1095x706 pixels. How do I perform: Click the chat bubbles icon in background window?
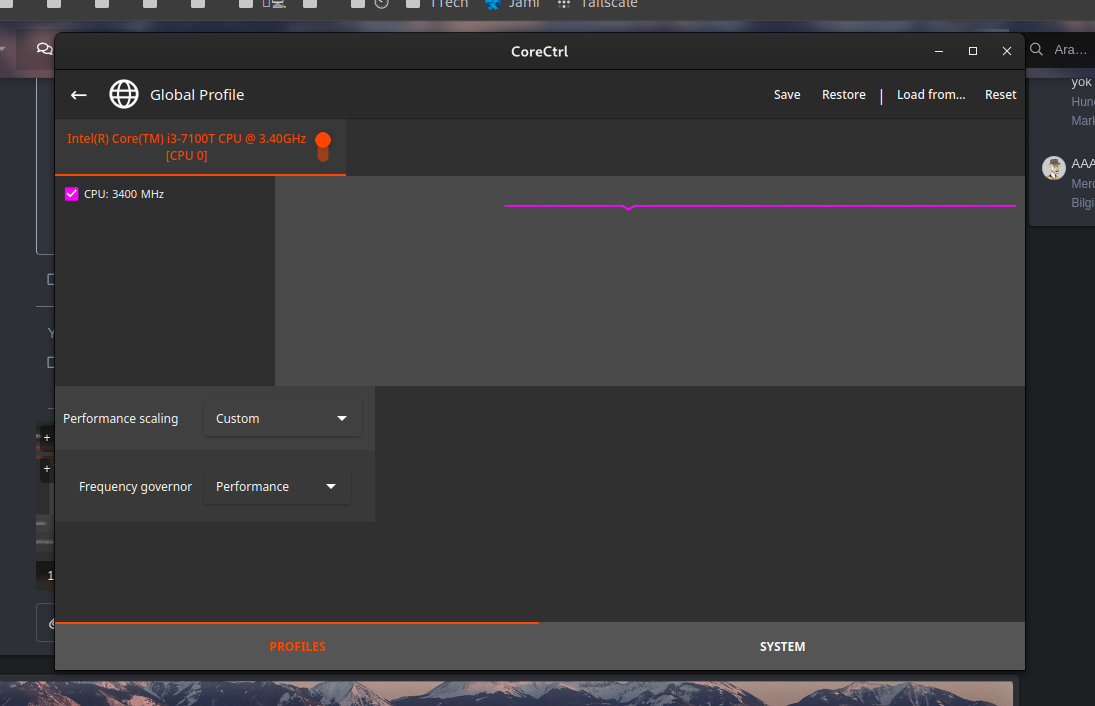[45, 48]
